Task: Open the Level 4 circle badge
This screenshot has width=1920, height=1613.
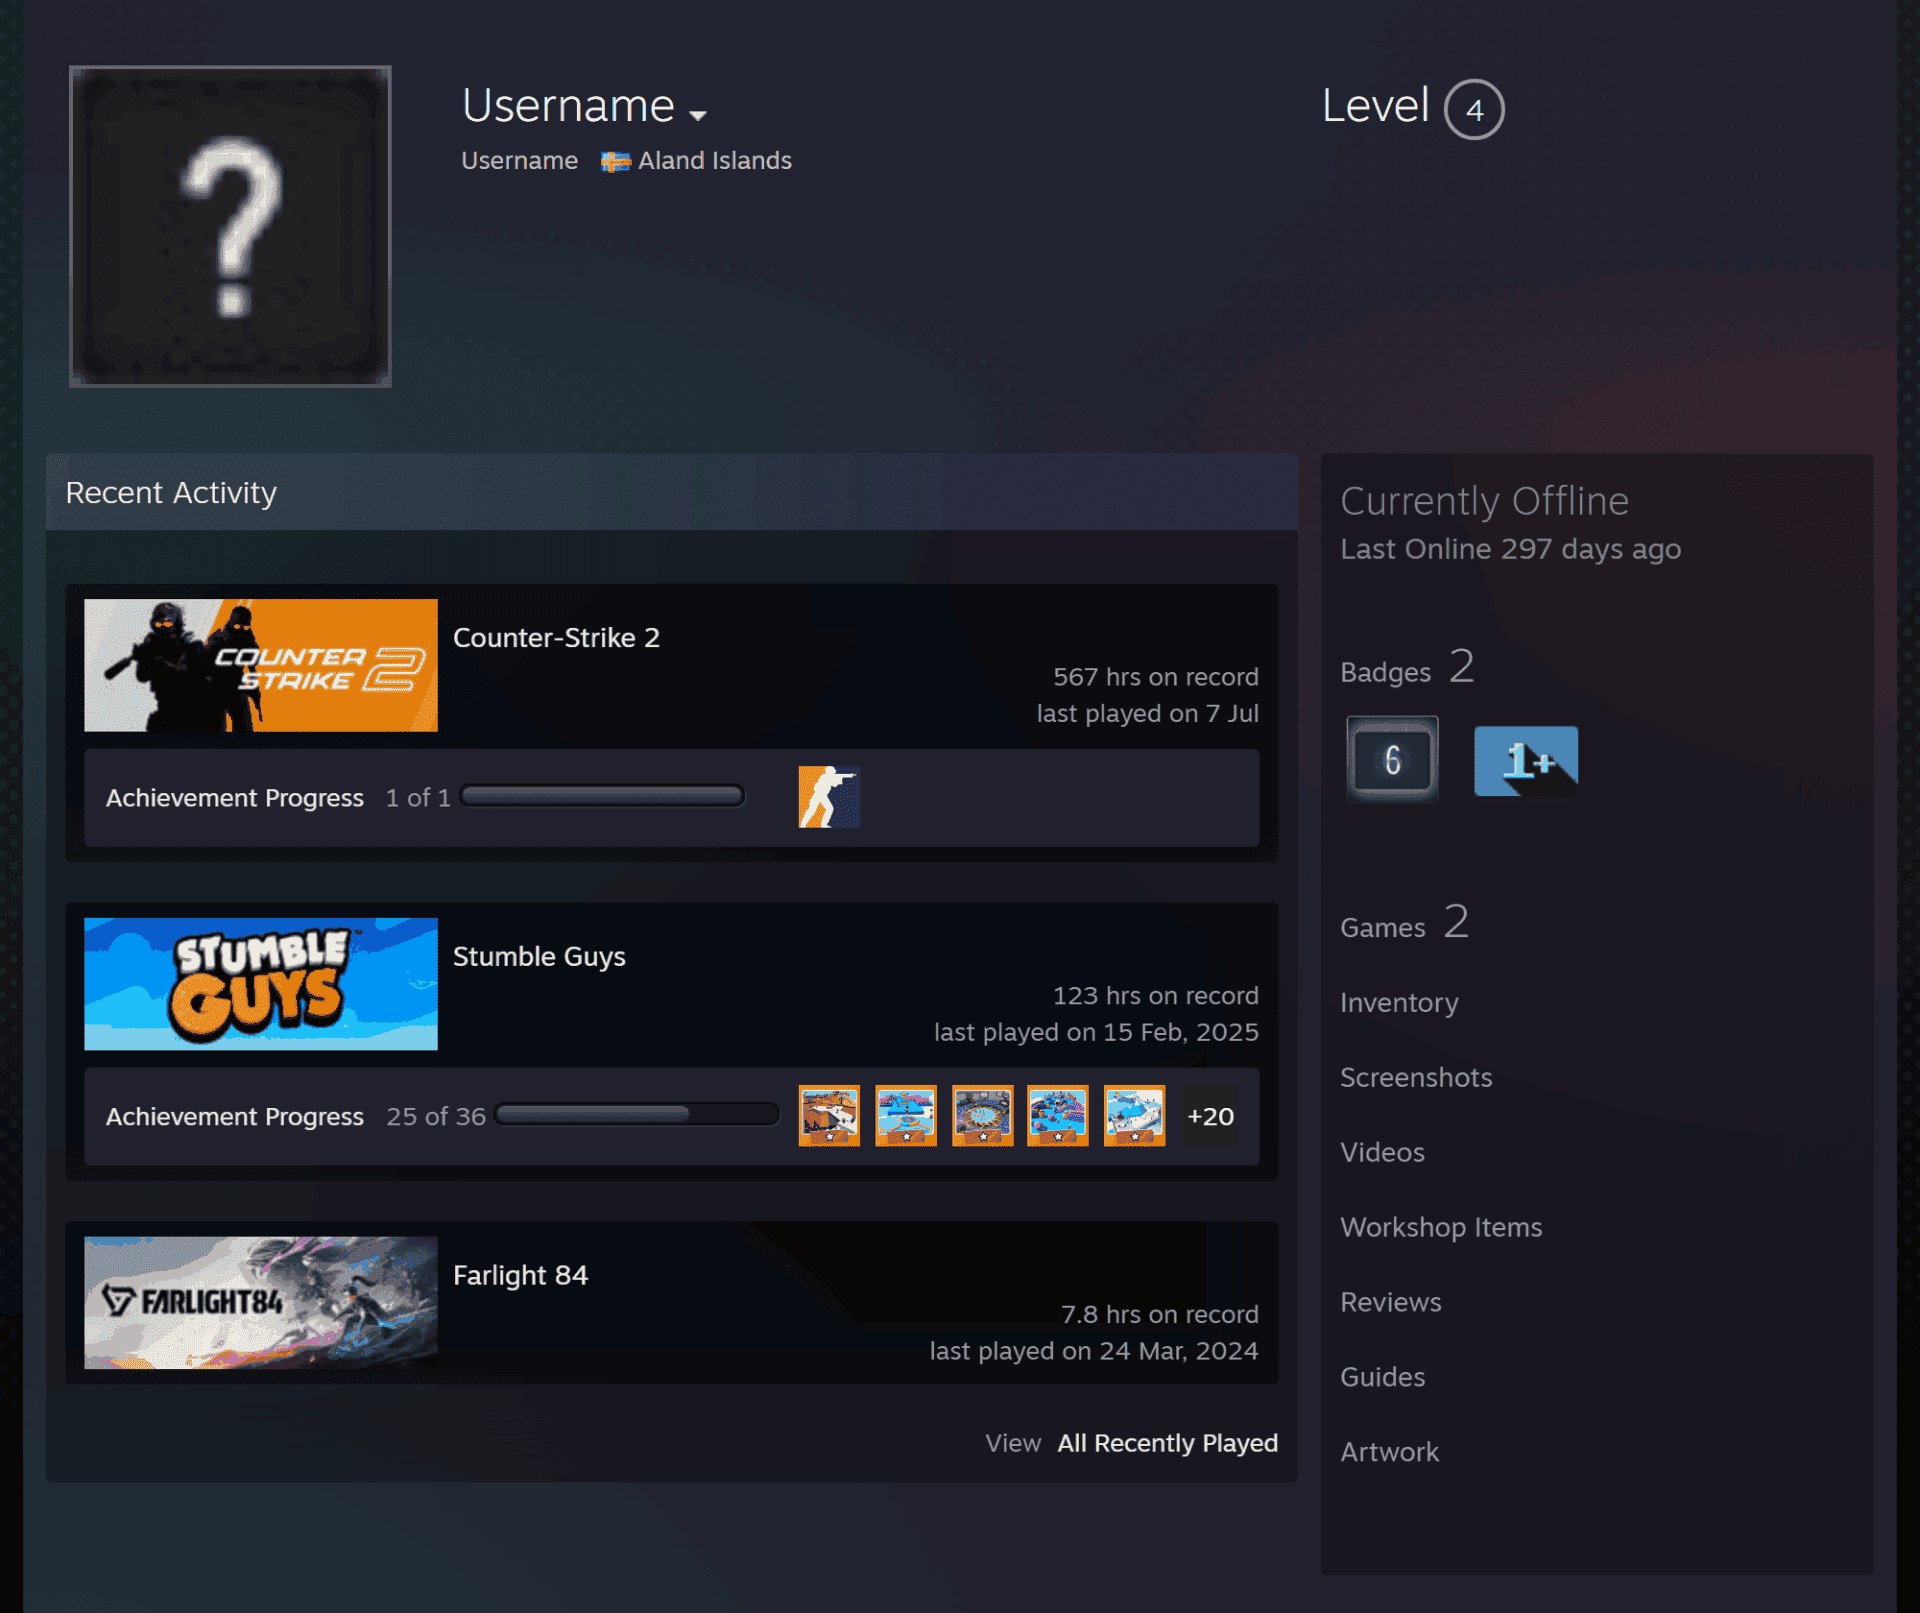Action: (1474, 109)
